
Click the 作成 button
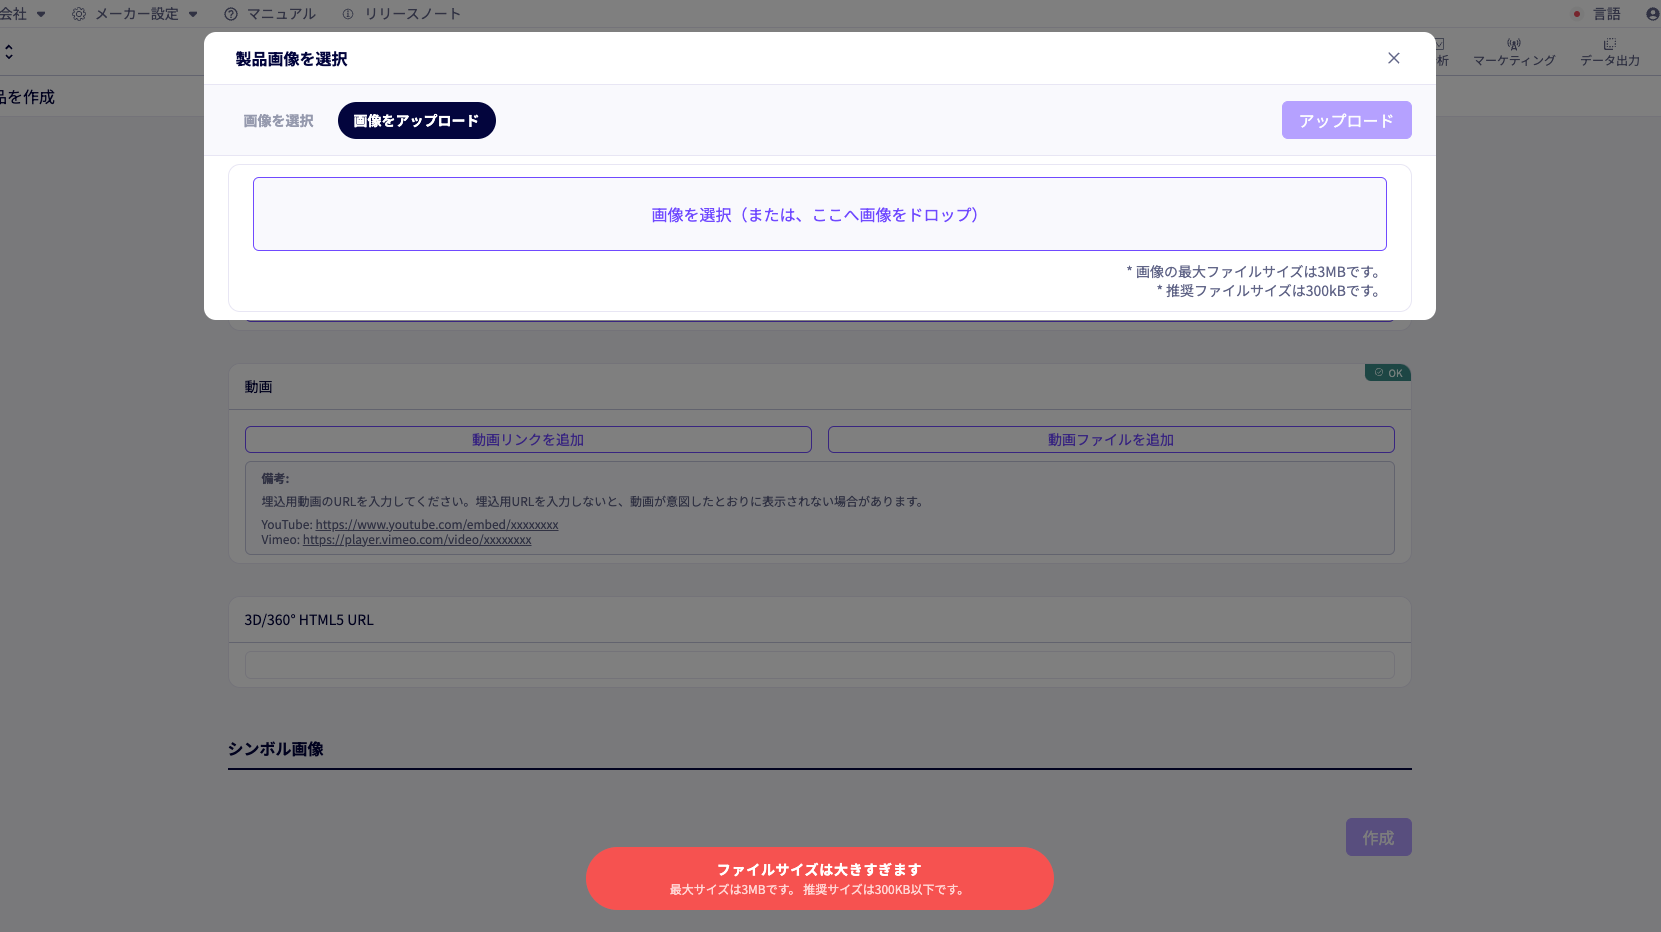click(x=1378, y=837)
